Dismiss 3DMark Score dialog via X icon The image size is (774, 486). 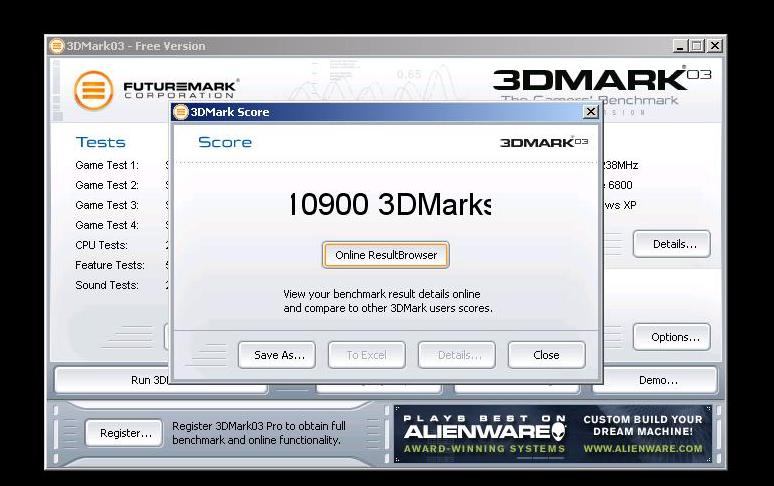[x=590, y=112]
